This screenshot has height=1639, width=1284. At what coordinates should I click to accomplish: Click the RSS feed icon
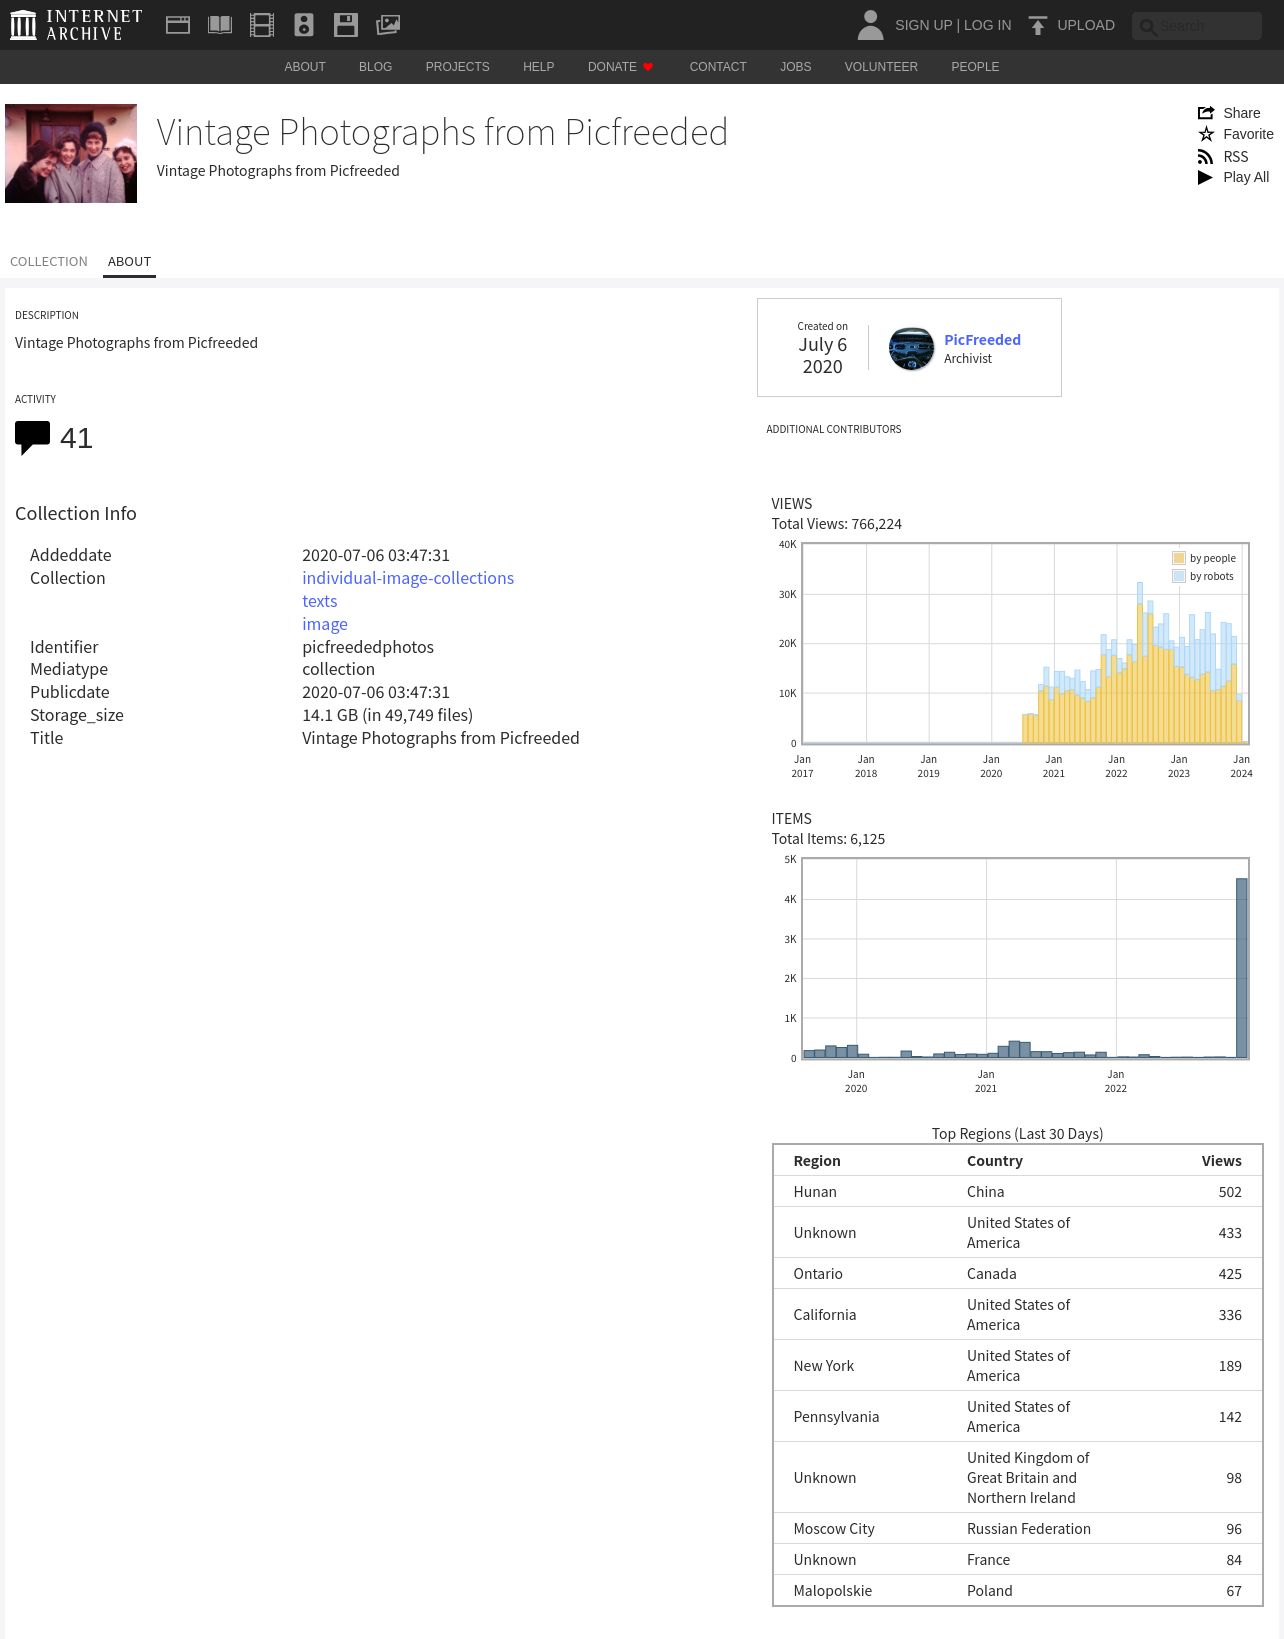coord(1206,157)
